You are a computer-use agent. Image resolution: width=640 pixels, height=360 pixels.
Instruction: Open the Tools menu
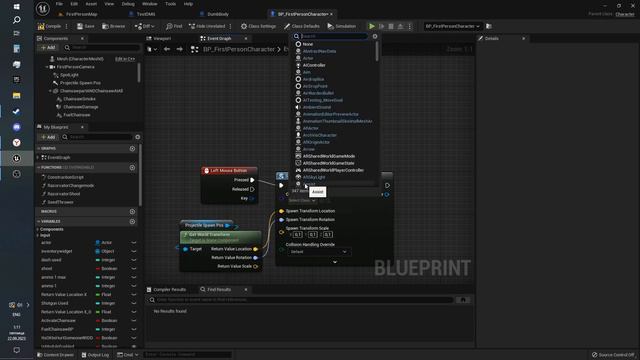(171, 4)
